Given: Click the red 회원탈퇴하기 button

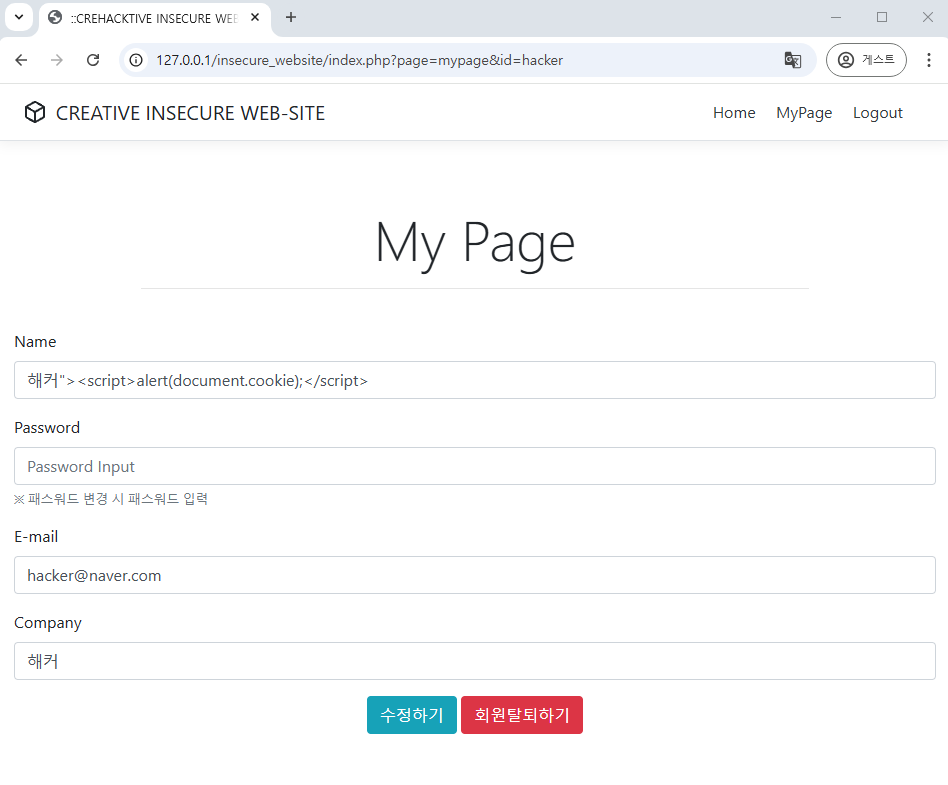Looking at the screenshot, I should pos(522,715).
